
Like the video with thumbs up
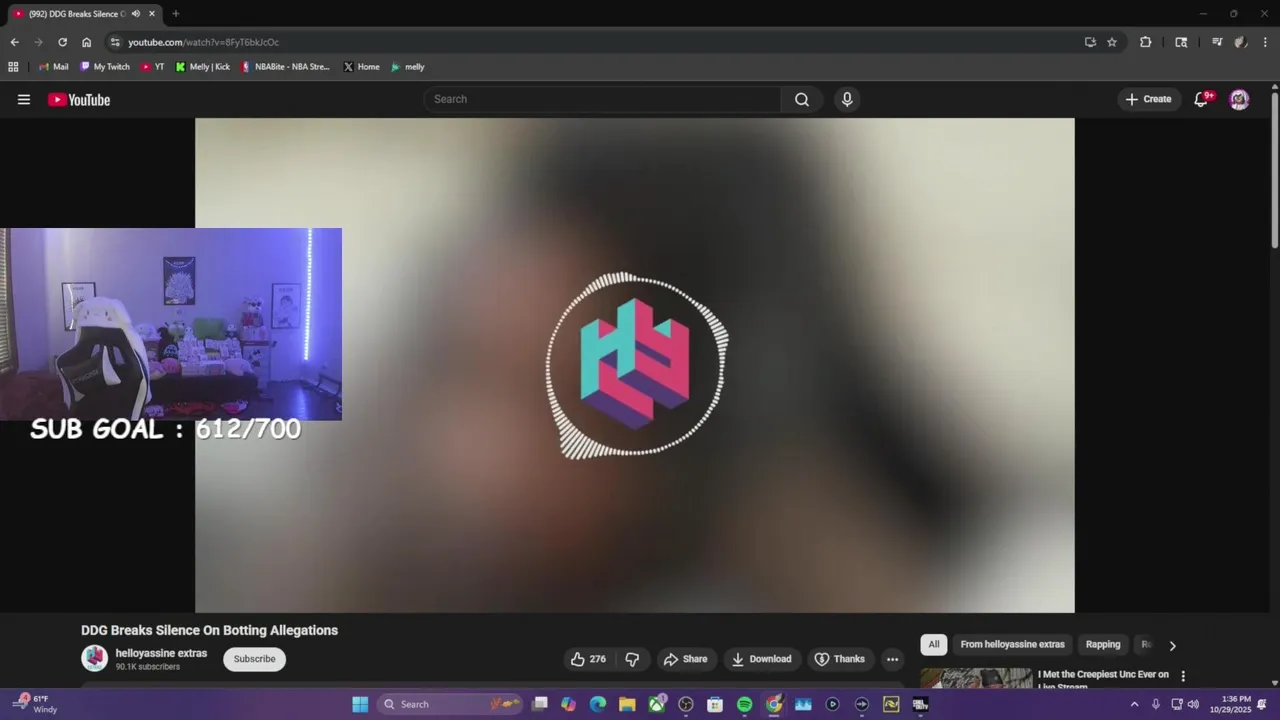tap(588, 659)
